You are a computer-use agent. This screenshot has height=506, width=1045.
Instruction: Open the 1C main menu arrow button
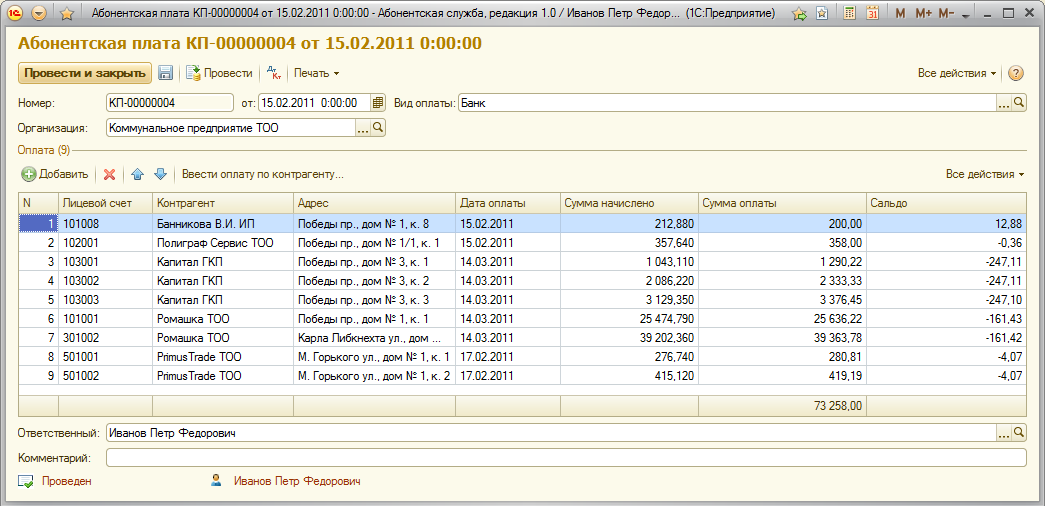[x=39, y=14]
